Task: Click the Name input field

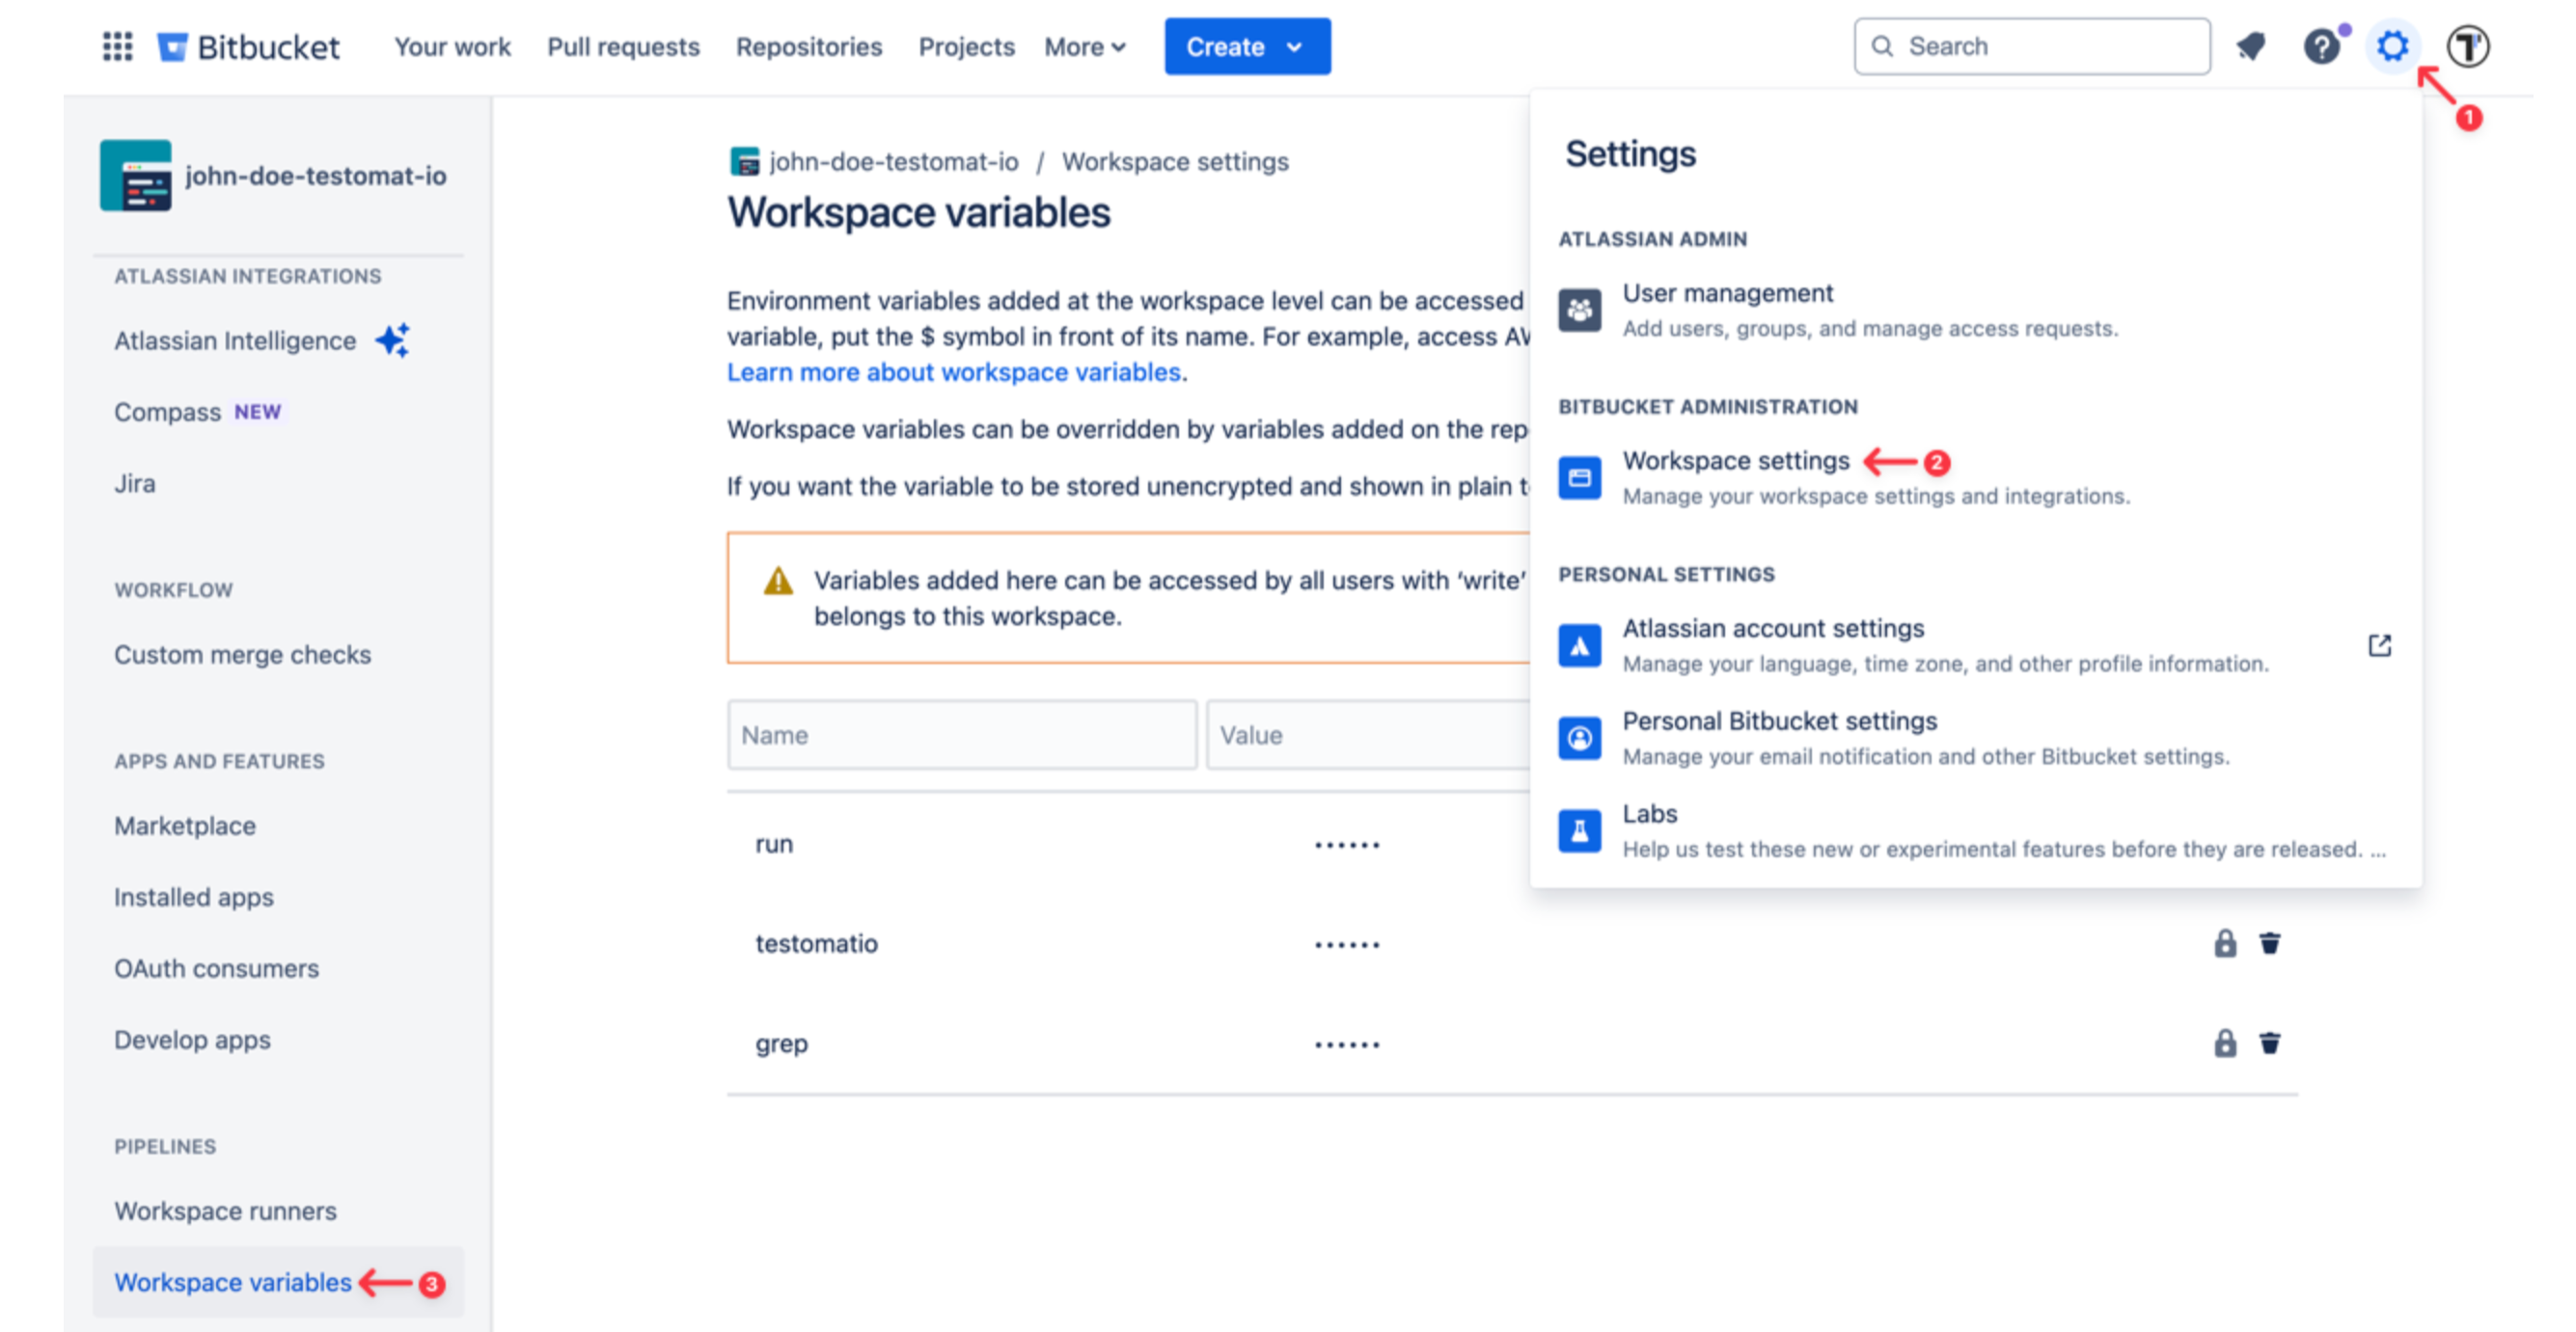Action: click(960, 735)
